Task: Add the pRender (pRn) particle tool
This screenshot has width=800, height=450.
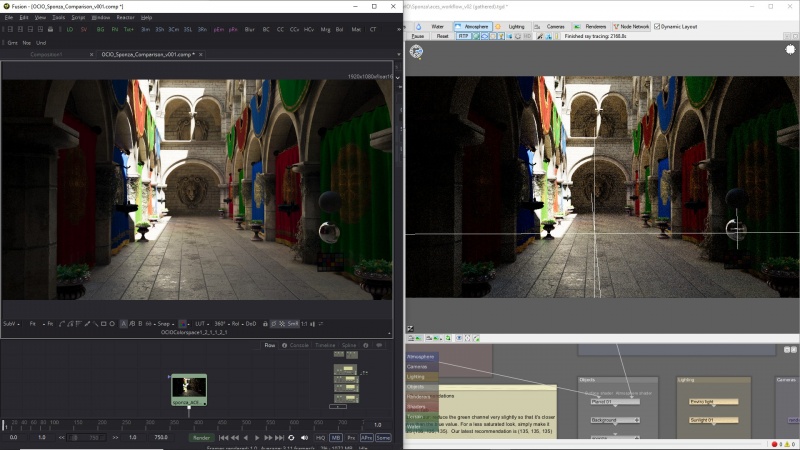Action: tap(233, 30)
